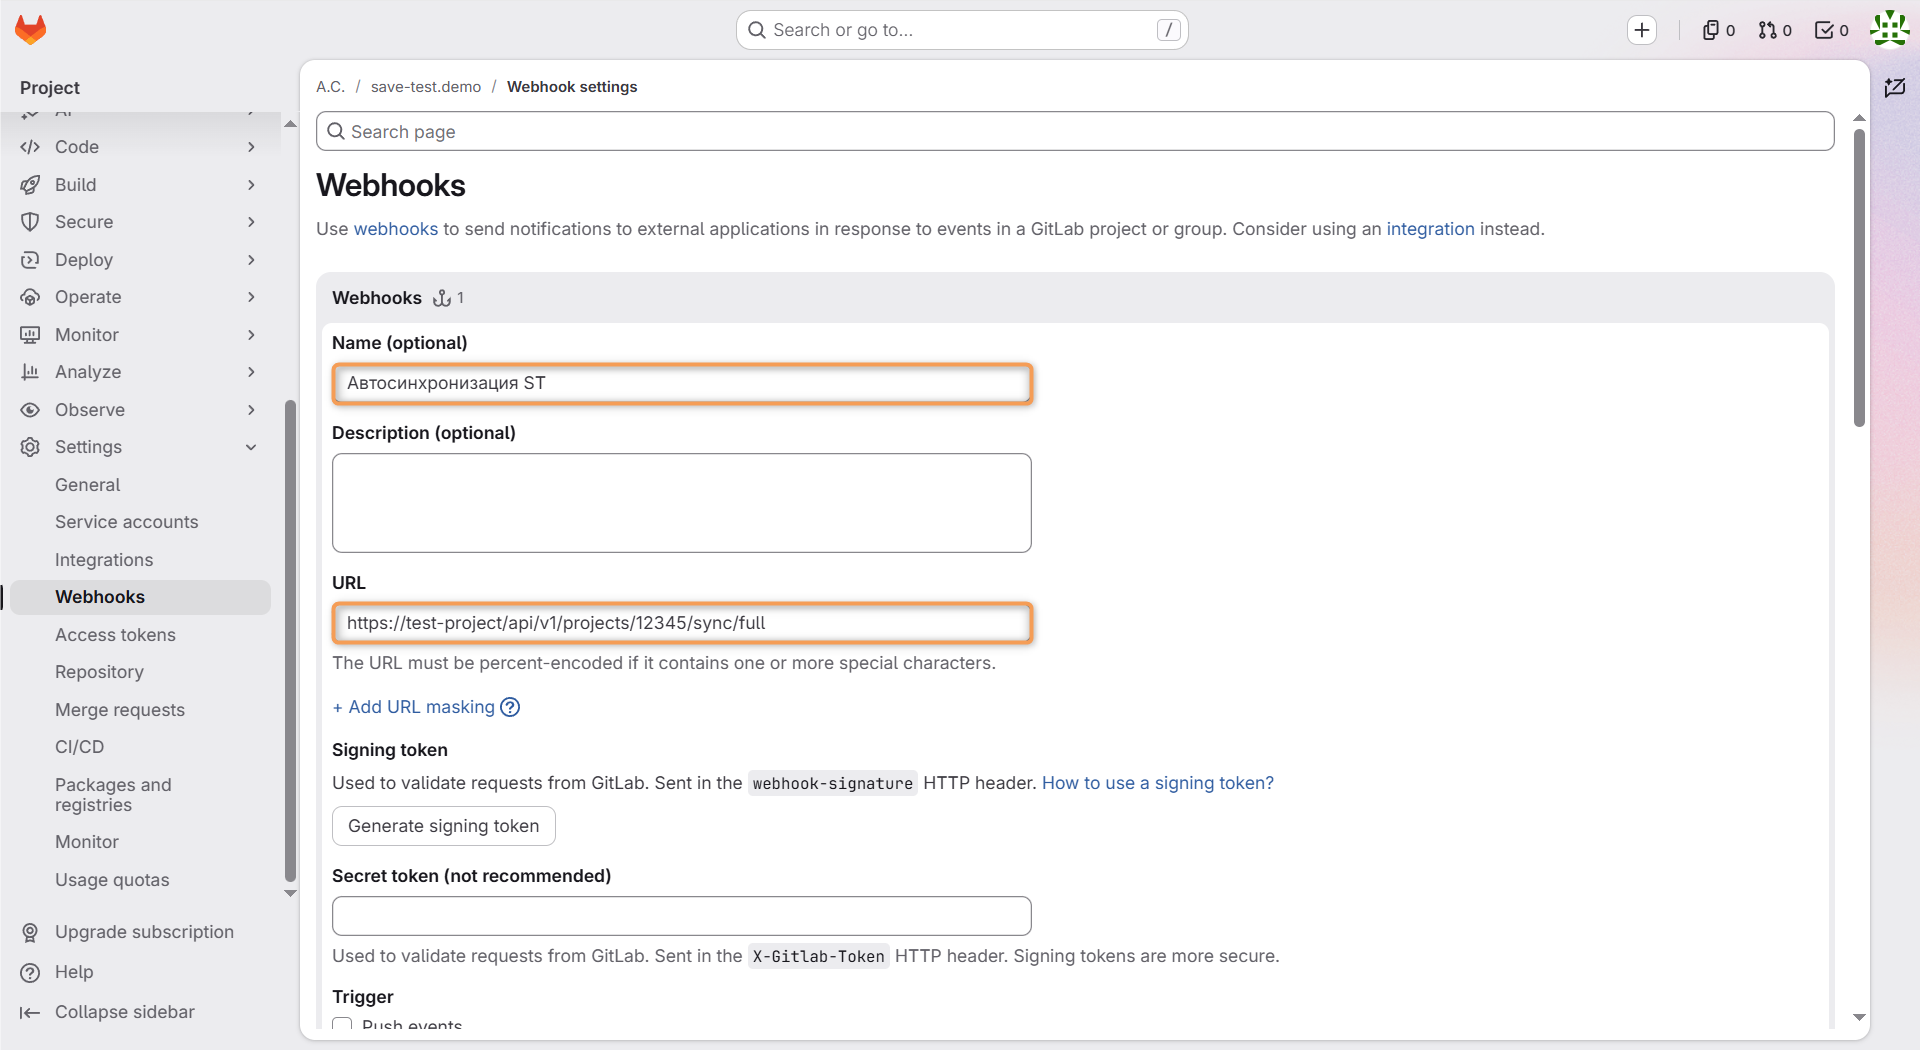The image size is (1920, 1050).
Task: Click the Secret token input field
Action: coord(681,916)
